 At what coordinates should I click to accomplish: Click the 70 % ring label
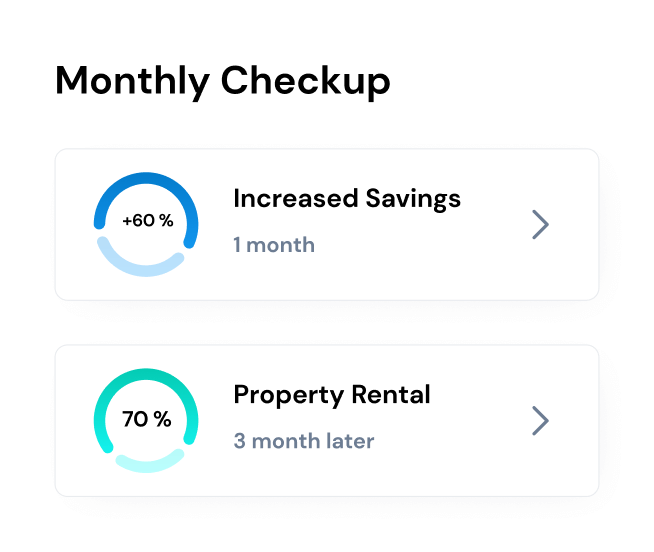(x=147, y=419)
